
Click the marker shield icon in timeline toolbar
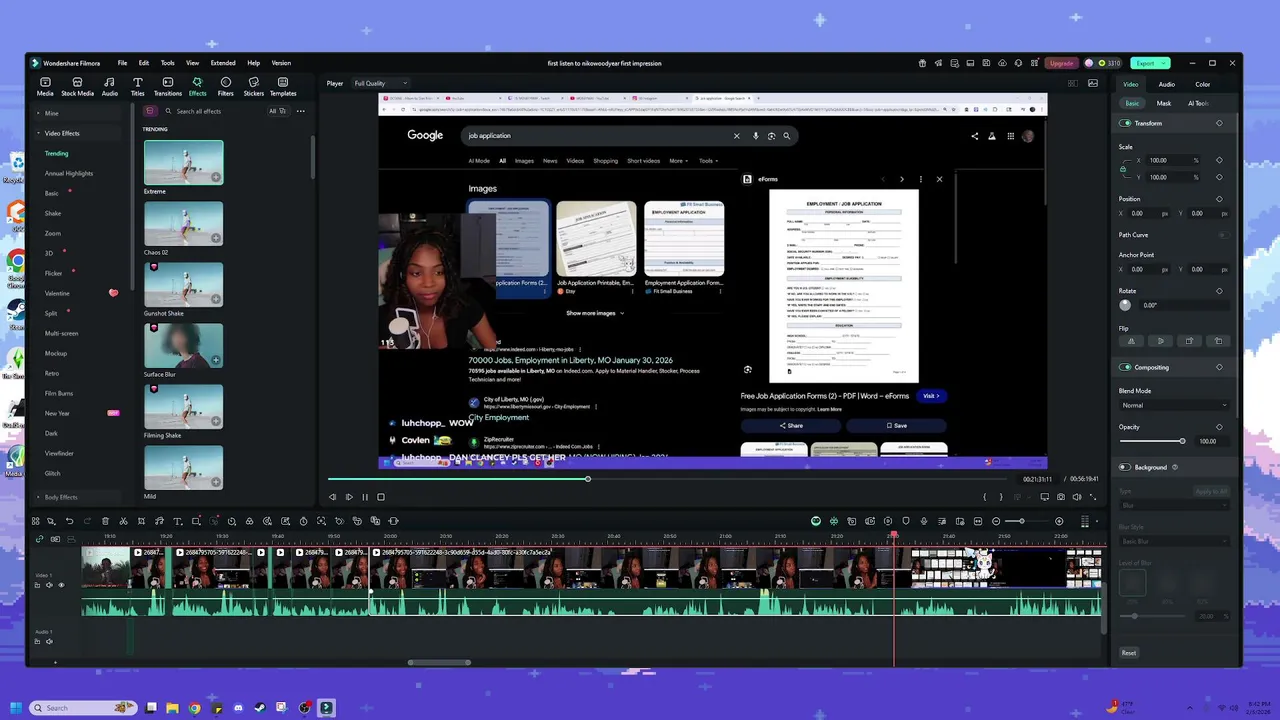pos(906,521)
